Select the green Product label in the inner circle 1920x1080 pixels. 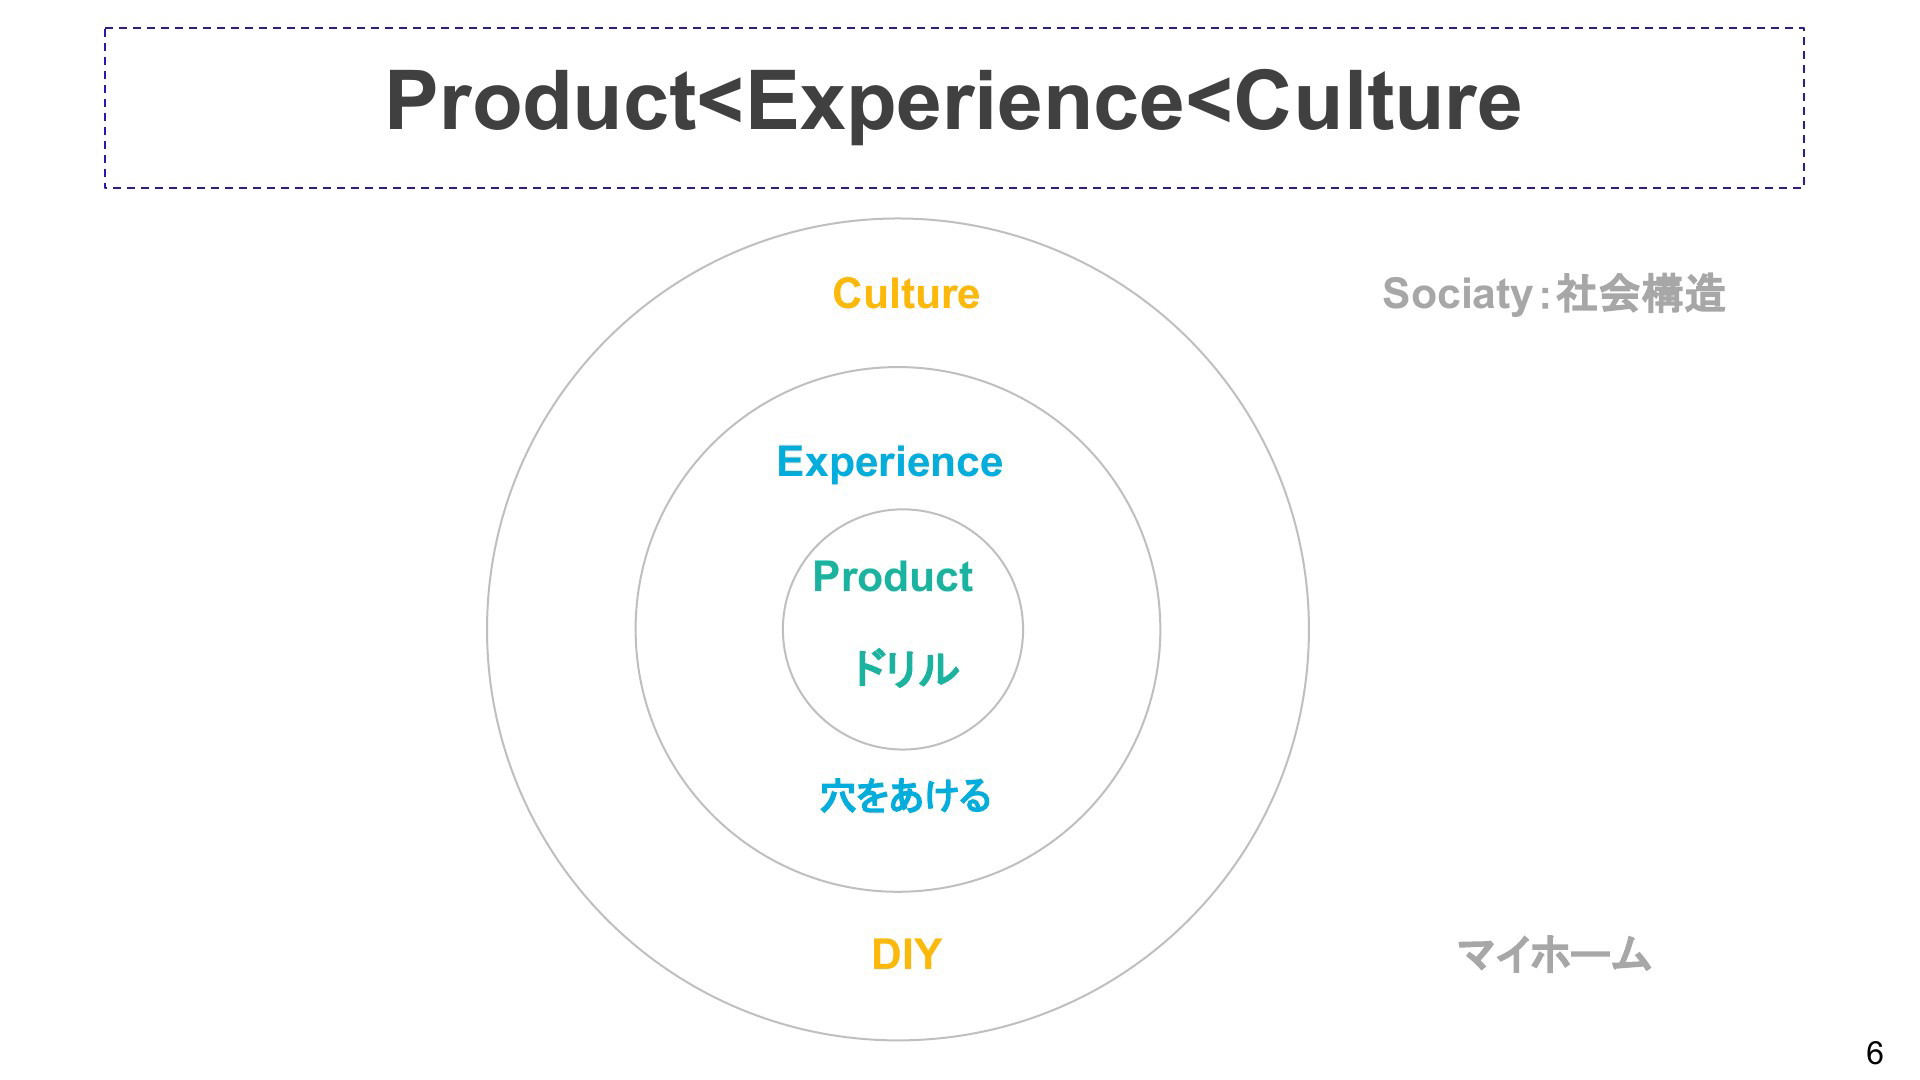tap(892, 577)
